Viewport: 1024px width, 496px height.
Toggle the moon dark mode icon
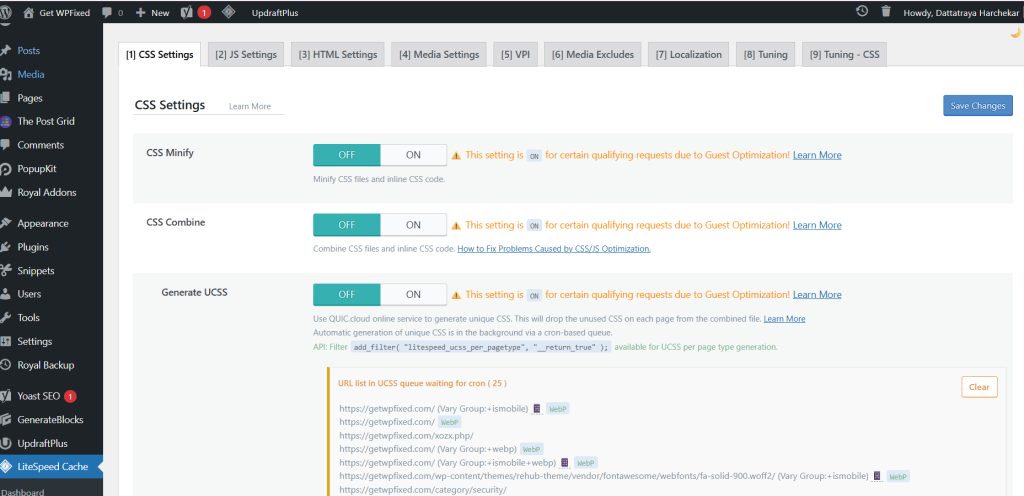click(x=1015, y=33)
